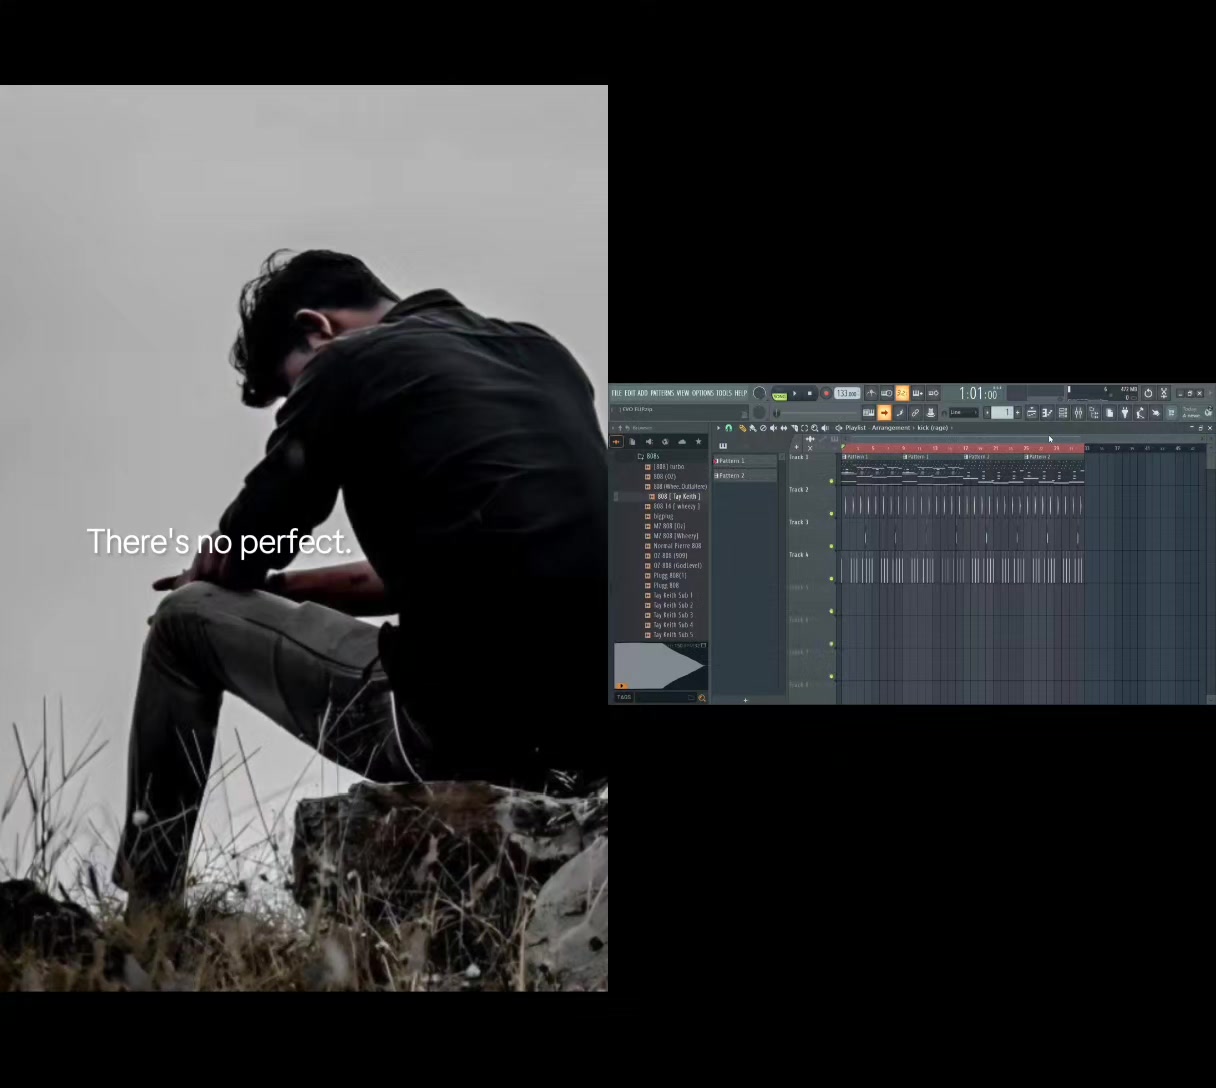Toggle wait for input to start playing

pyautogui.click(x=886, y=393)
